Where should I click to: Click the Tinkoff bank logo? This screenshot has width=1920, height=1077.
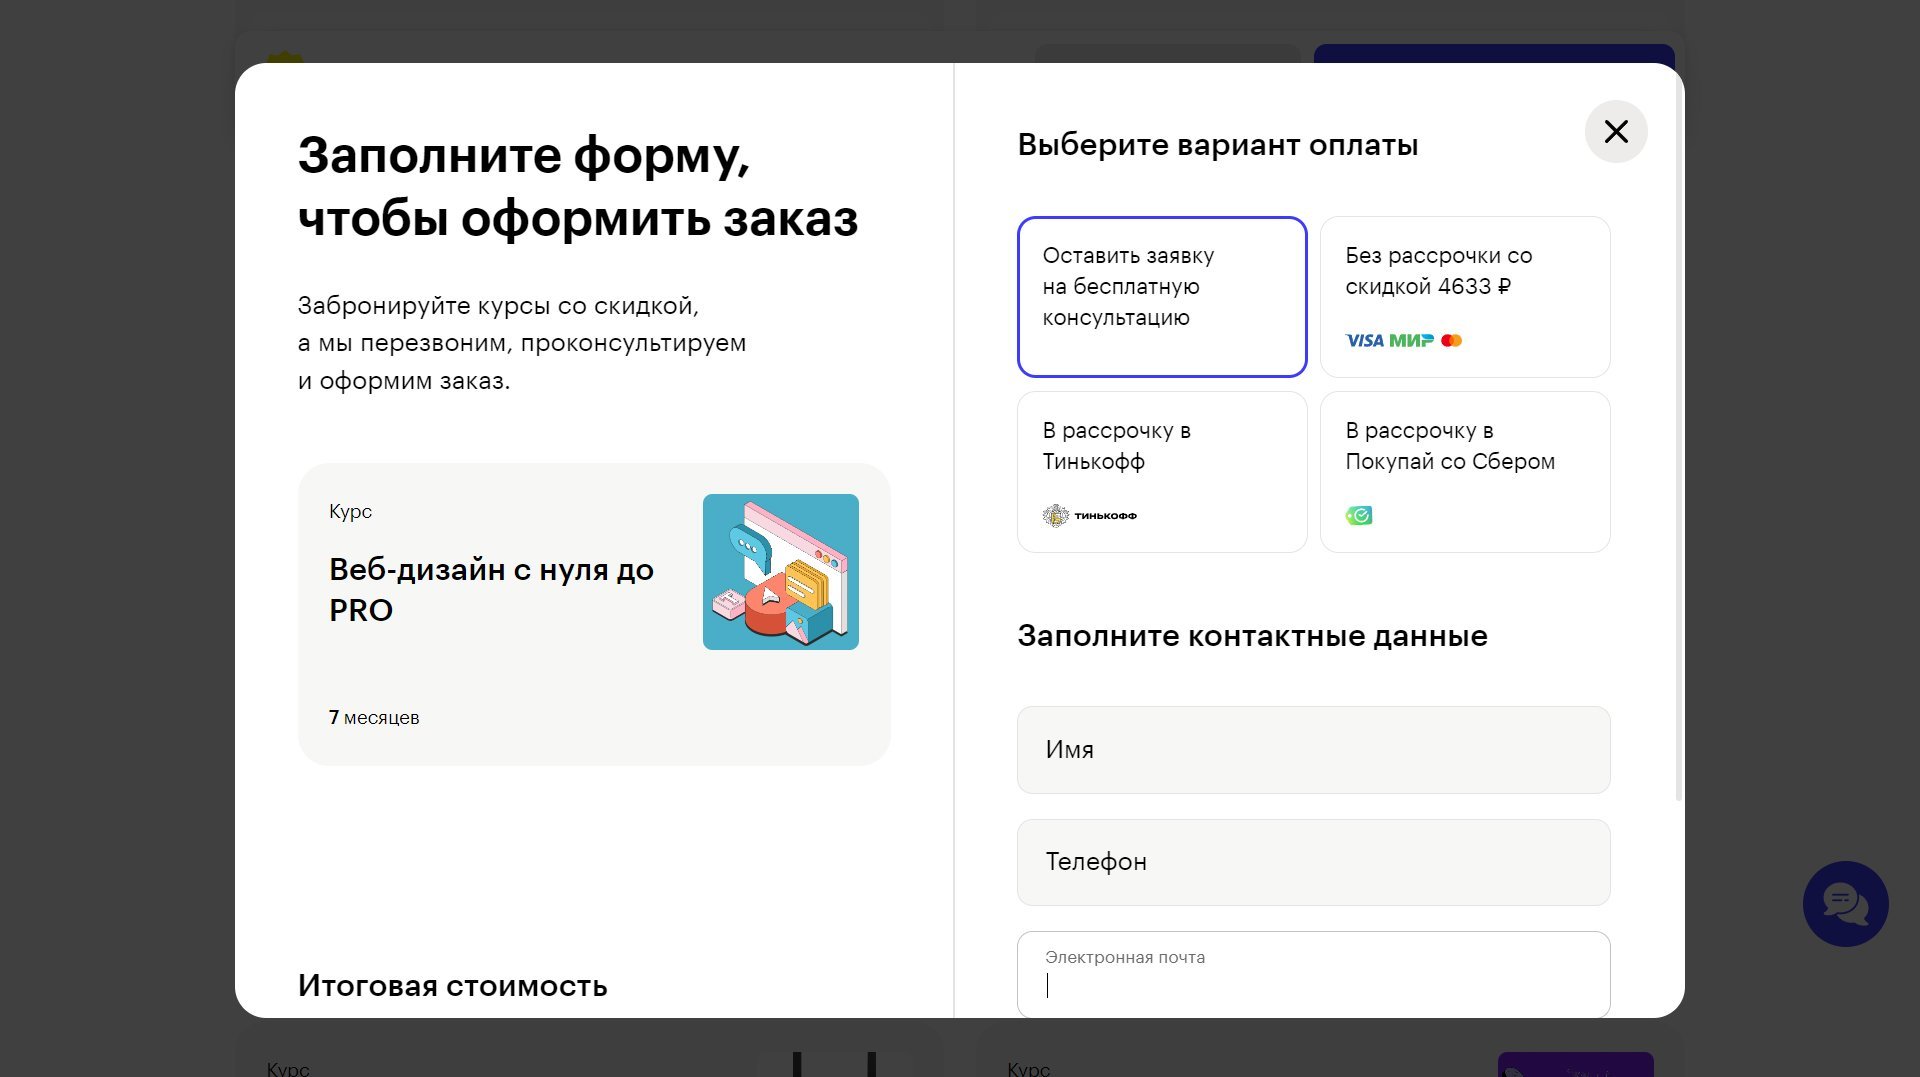1090,516
